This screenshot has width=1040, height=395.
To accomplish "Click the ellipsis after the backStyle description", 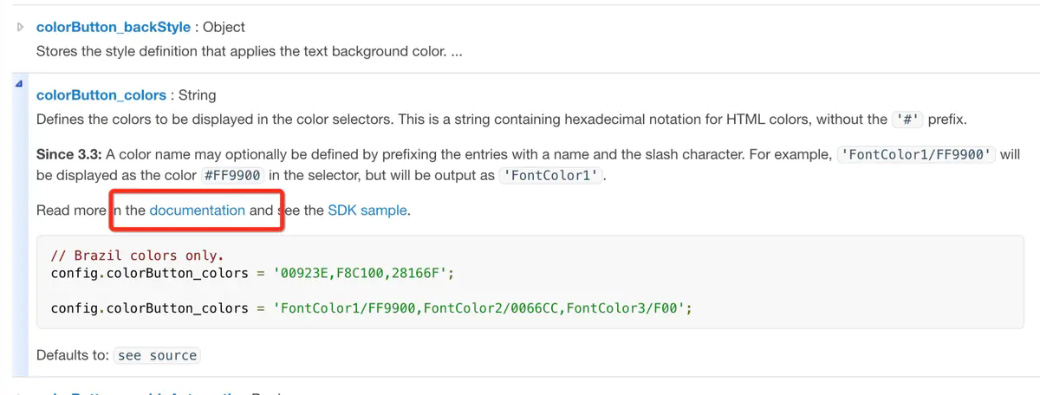I will point(456,51).
